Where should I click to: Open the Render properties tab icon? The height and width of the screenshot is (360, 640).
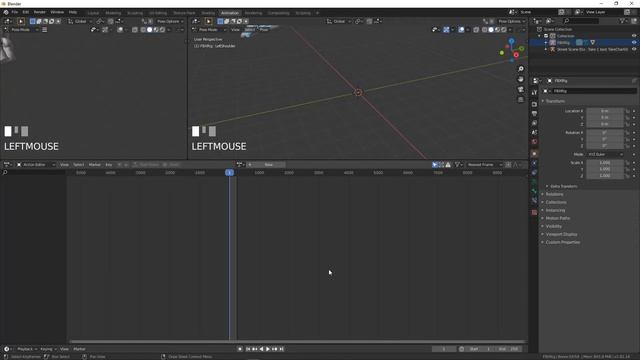click(x=534, y=104)
